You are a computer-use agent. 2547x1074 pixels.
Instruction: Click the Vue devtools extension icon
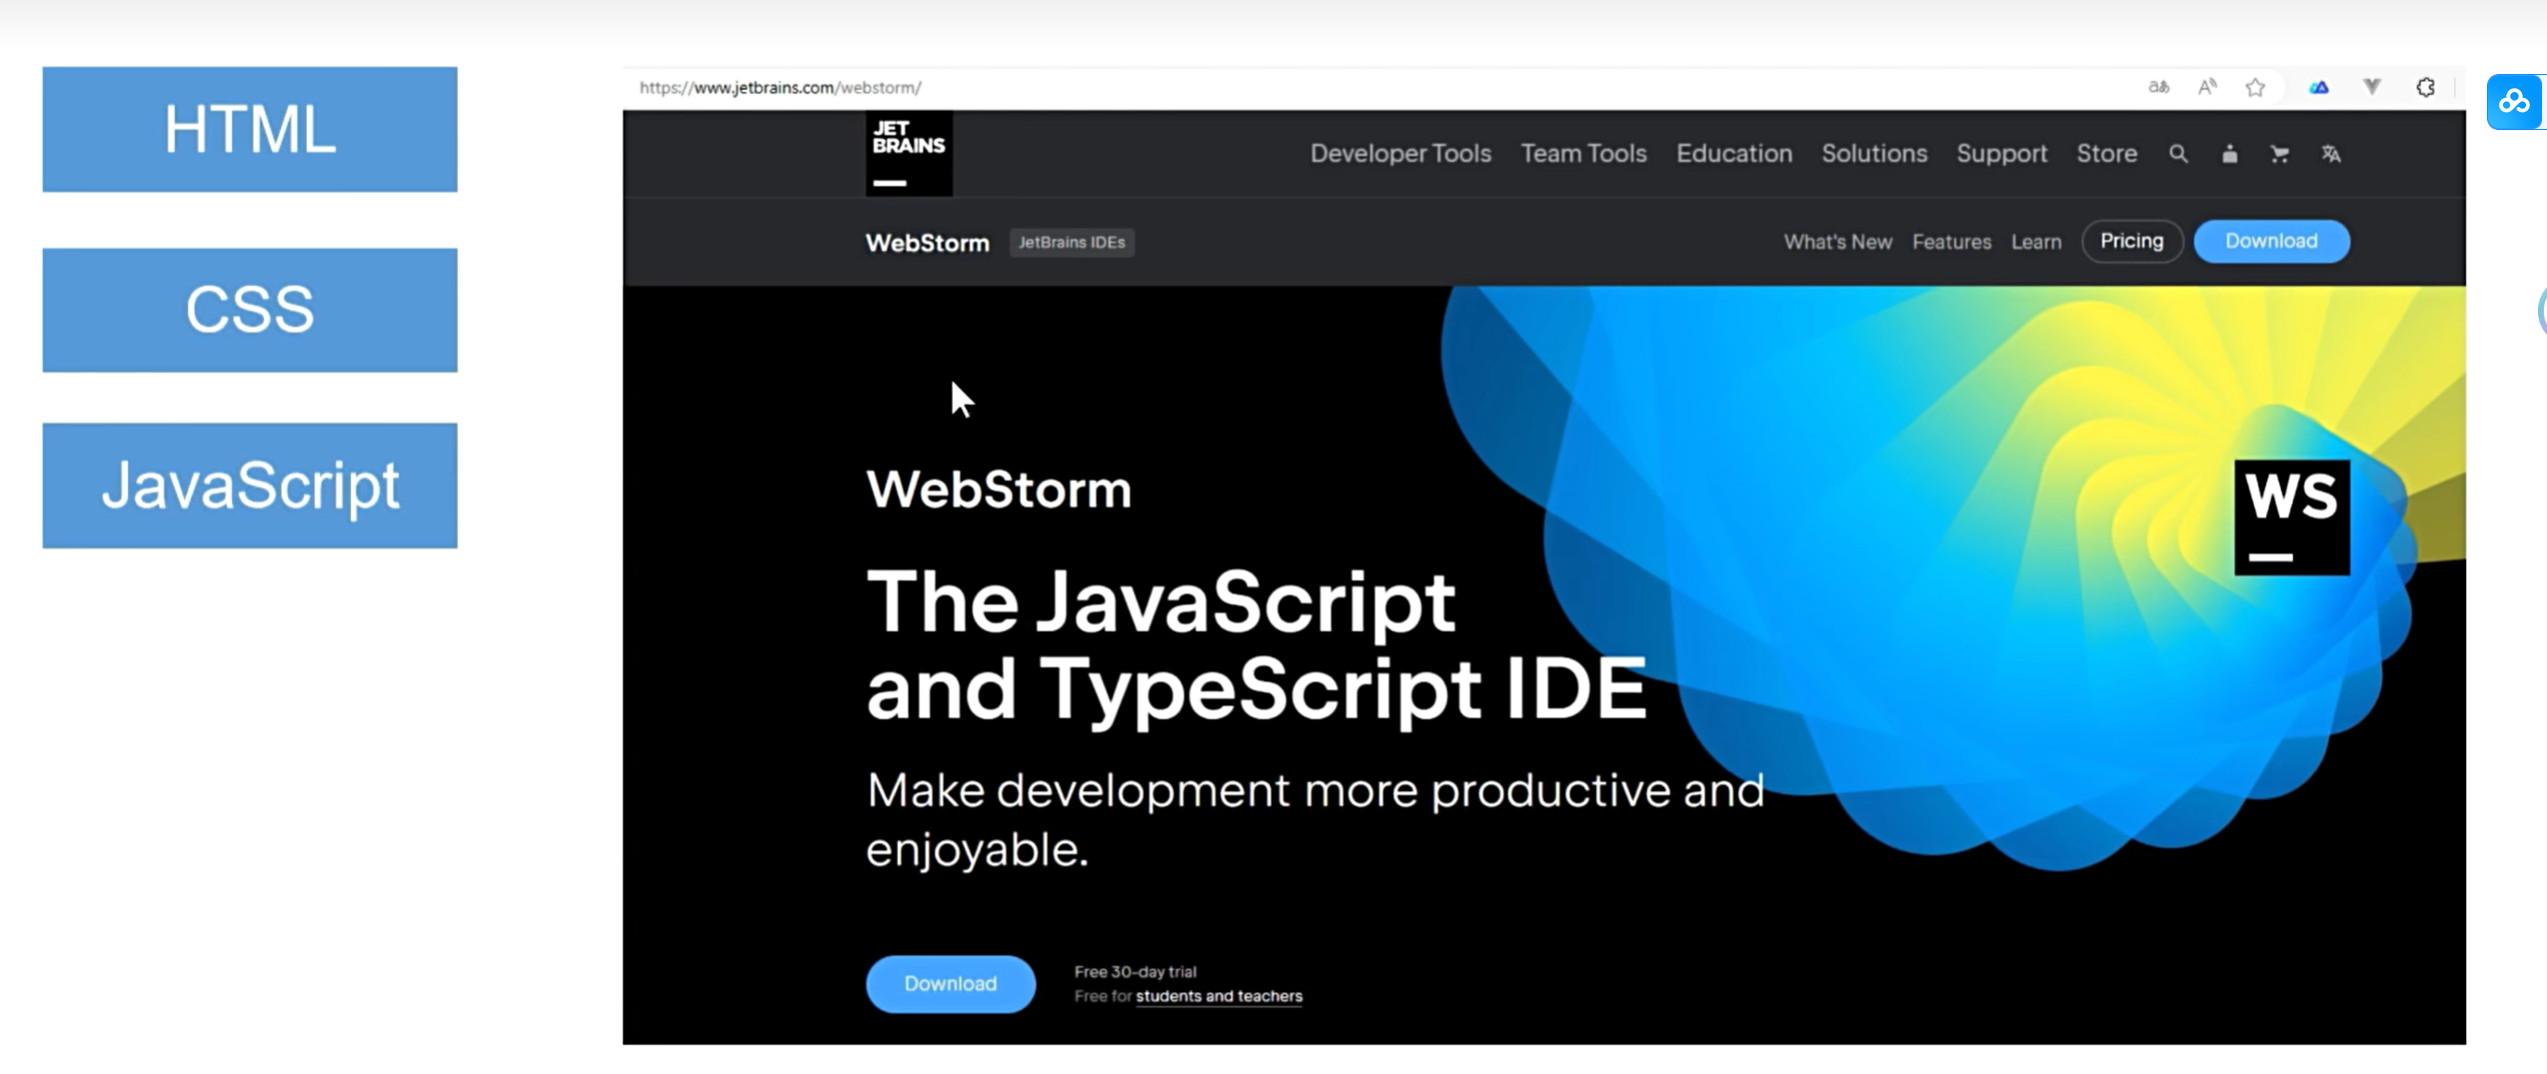[2371, 87]
